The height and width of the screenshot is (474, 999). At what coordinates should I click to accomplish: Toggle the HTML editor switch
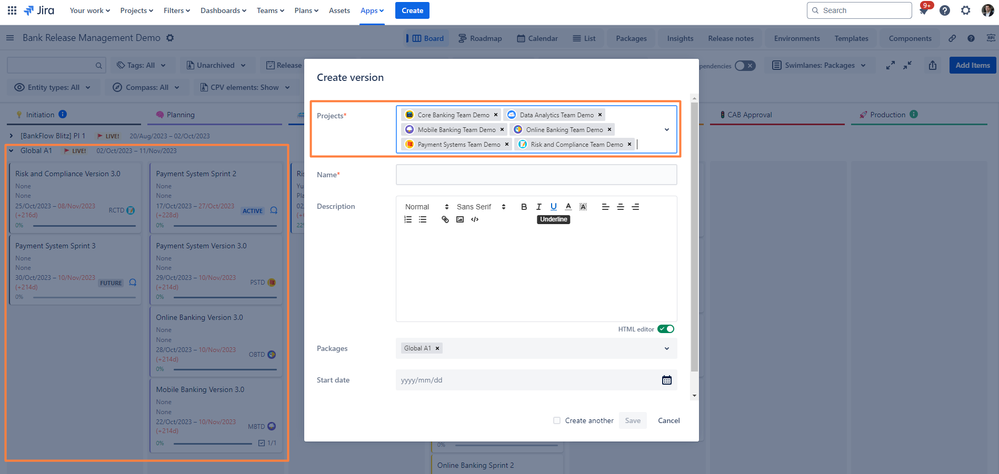666,329
